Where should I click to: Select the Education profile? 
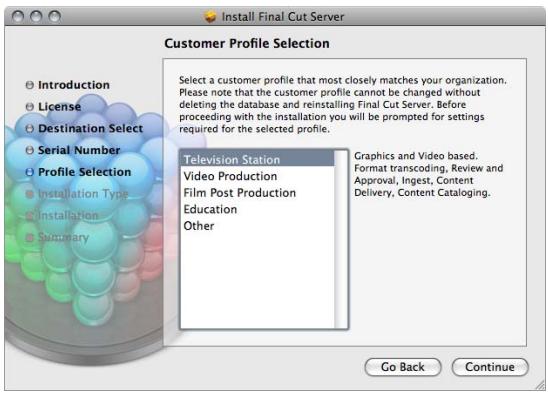pyautogui.click(x=257, y=209)
